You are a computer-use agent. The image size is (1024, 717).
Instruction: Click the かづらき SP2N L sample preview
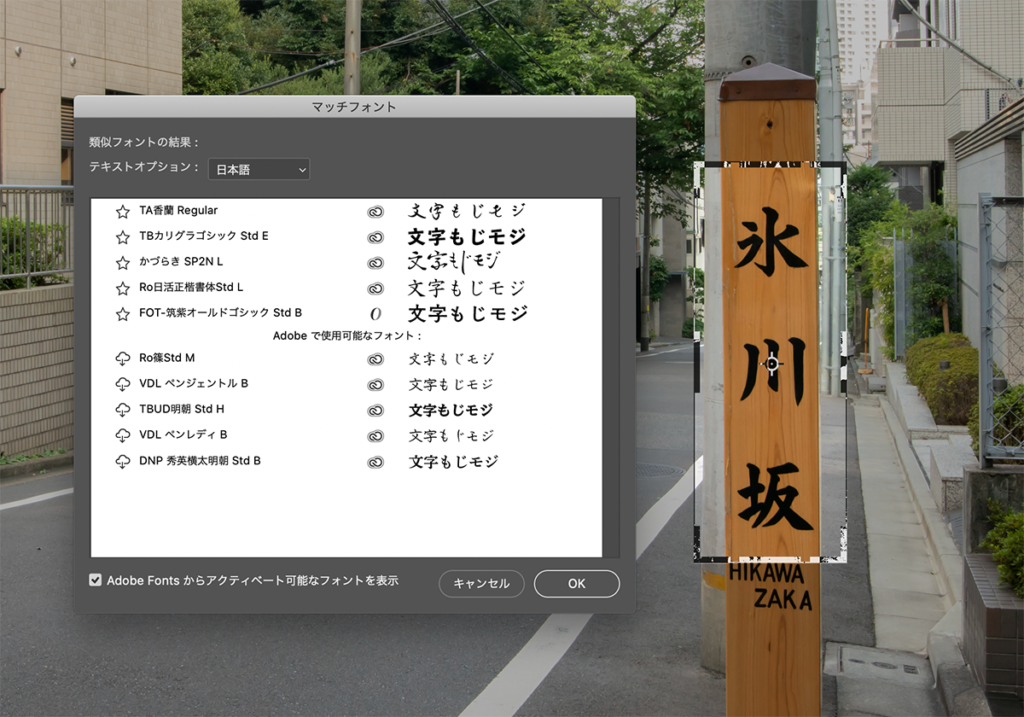[454, 262]
